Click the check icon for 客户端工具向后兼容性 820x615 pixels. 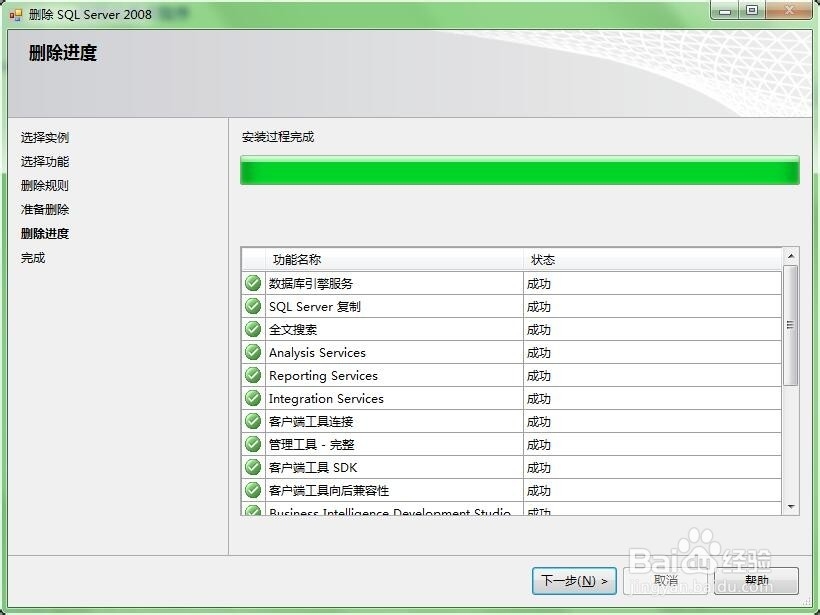252,490
